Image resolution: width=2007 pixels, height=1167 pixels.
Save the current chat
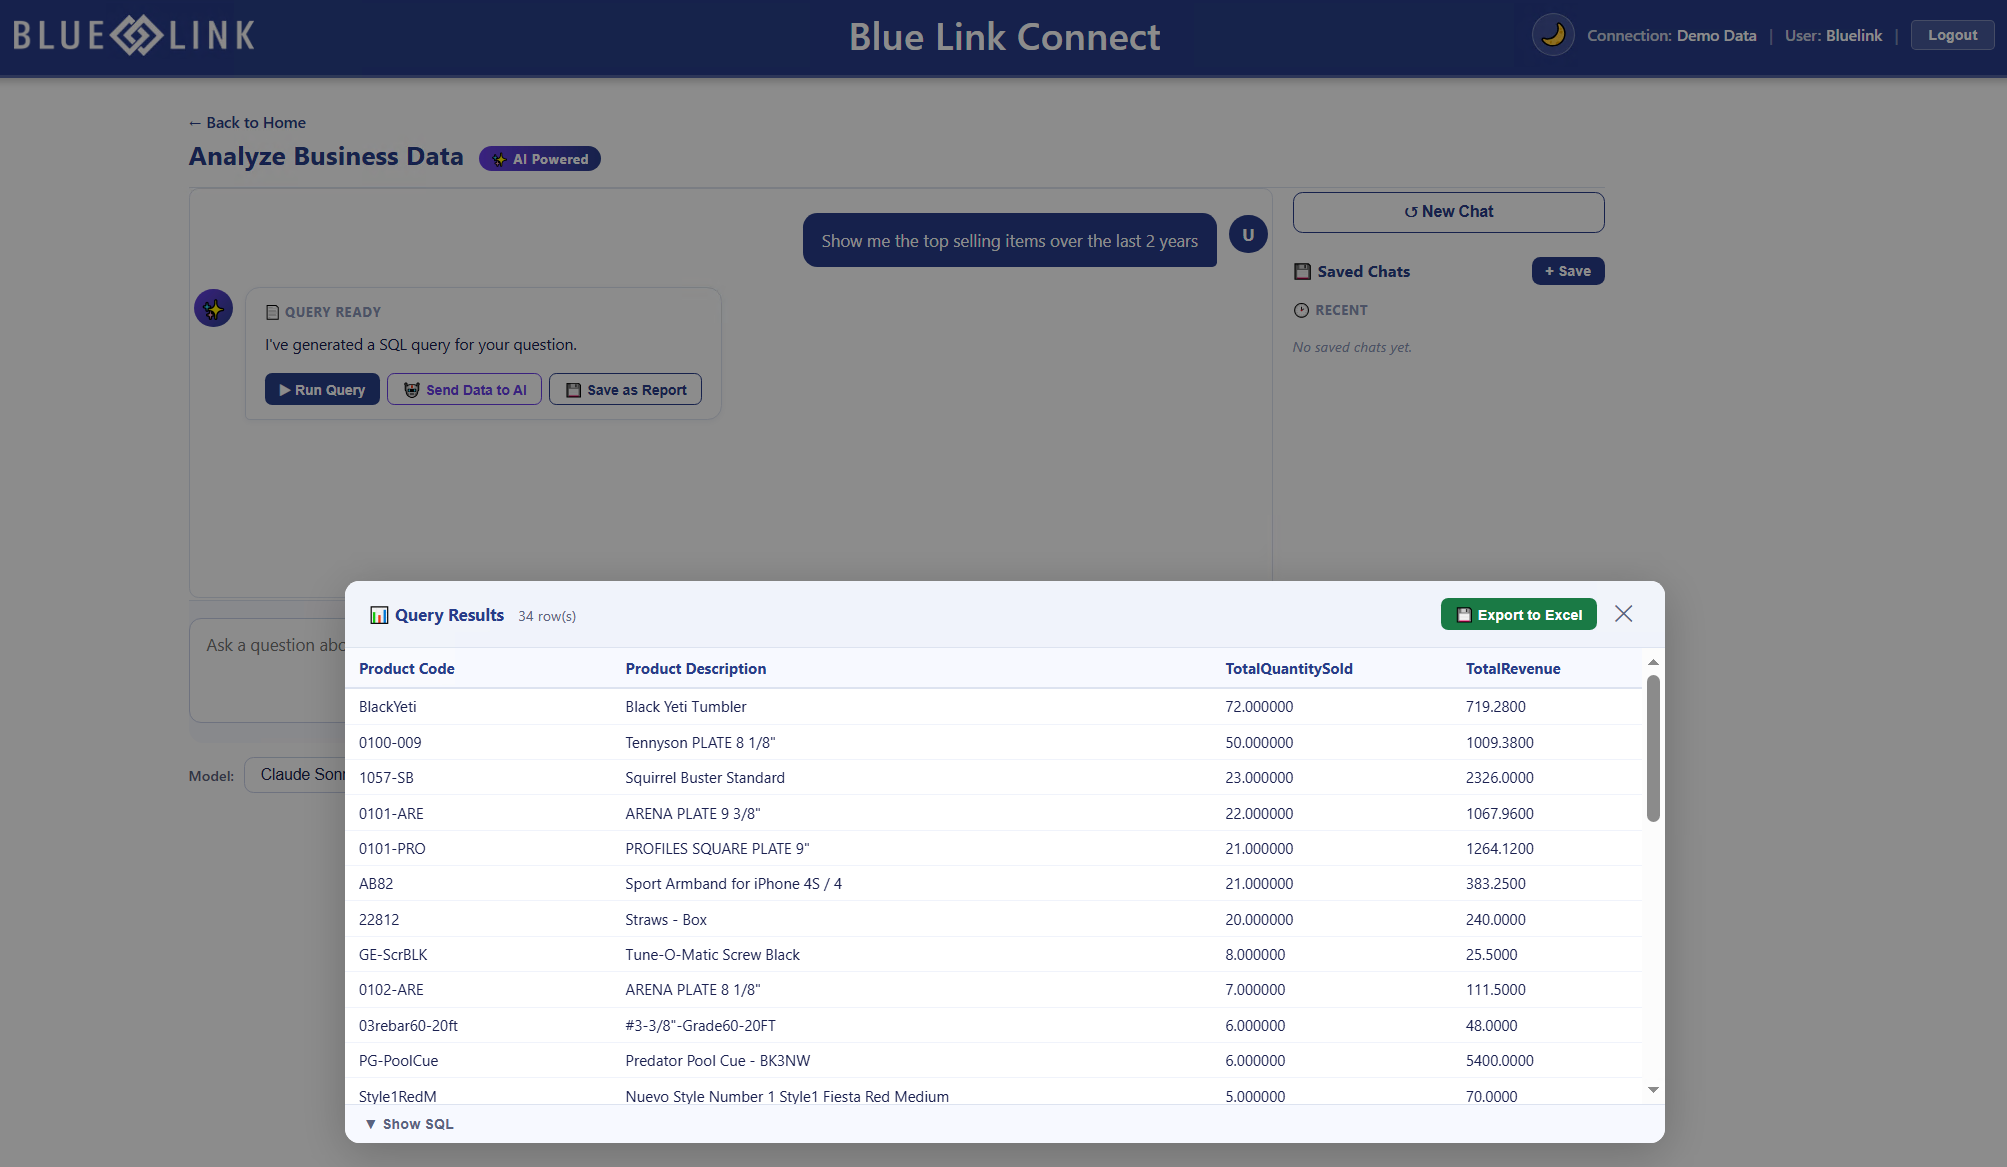click(x=1567, y=271)
